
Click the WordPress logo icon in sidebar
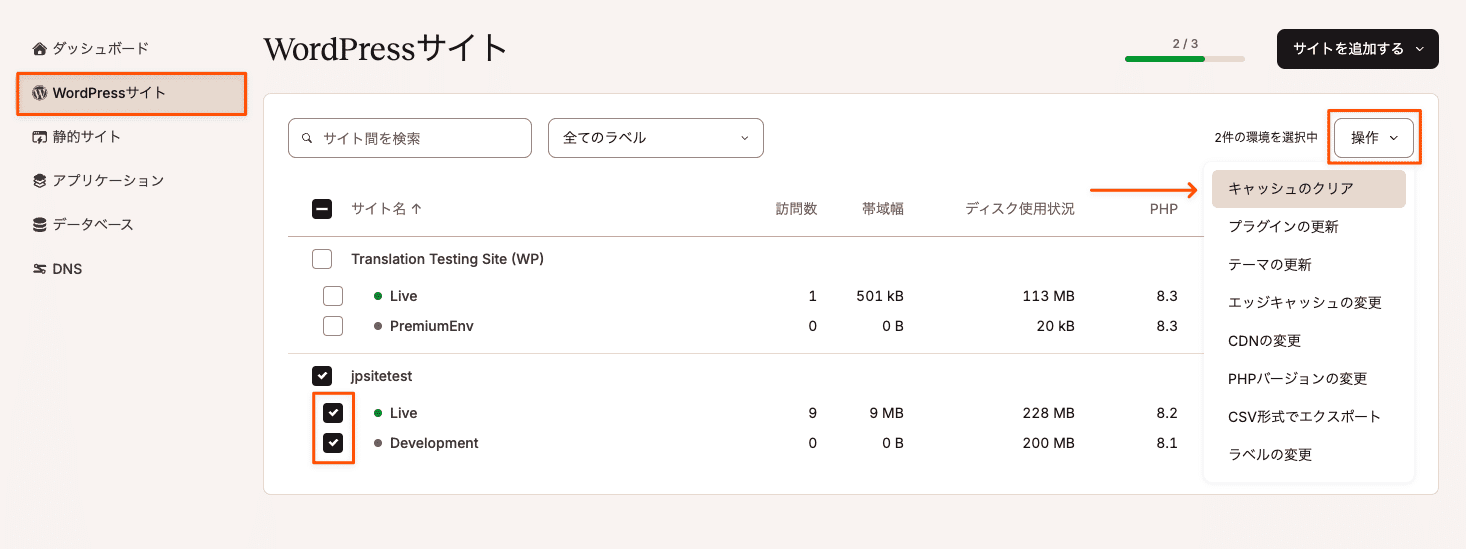click(x=40, y=93)
